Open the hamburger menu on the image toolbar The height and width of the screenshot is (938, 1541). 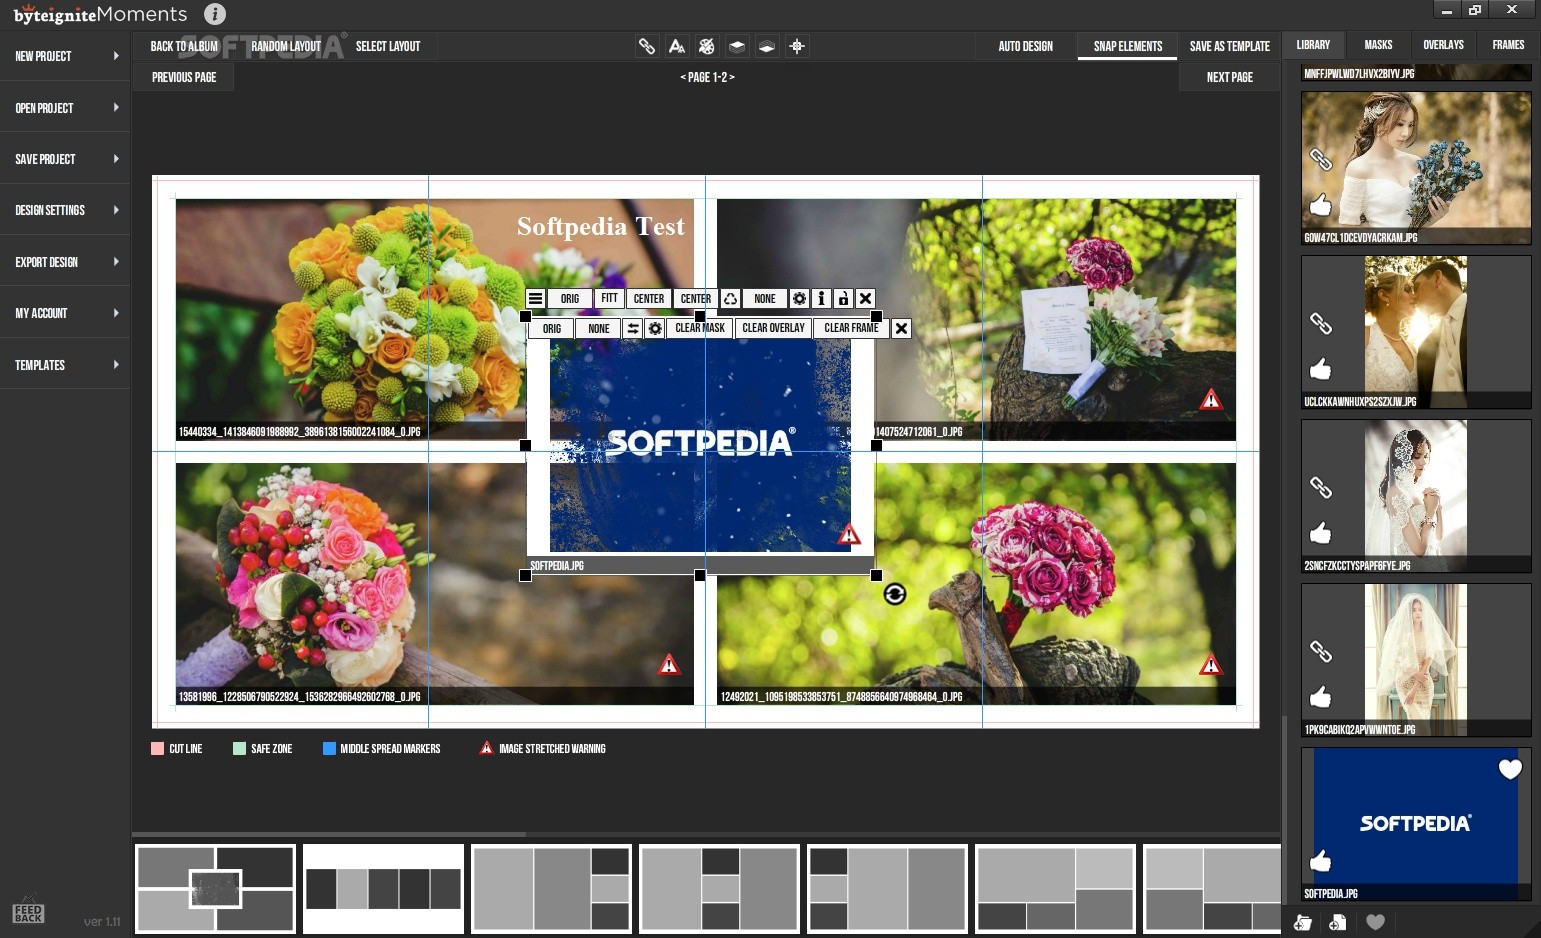pos(536,298)
